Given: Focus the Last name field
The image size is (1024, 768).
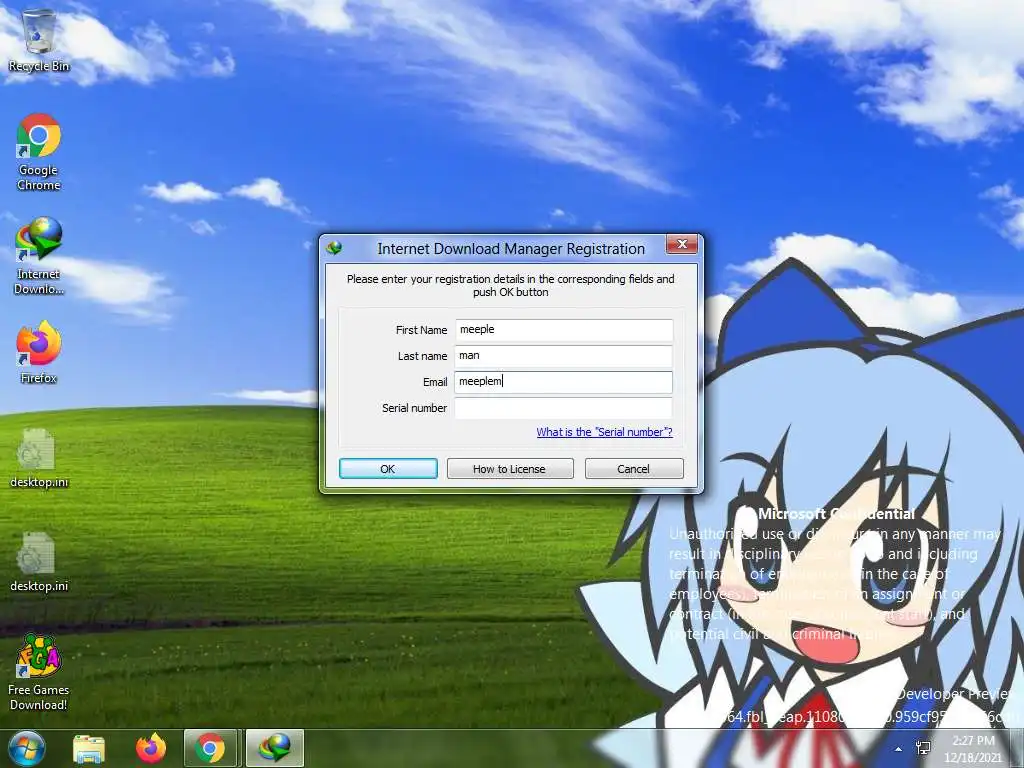Looking at the screenshot, I should [x=564, y=356].
